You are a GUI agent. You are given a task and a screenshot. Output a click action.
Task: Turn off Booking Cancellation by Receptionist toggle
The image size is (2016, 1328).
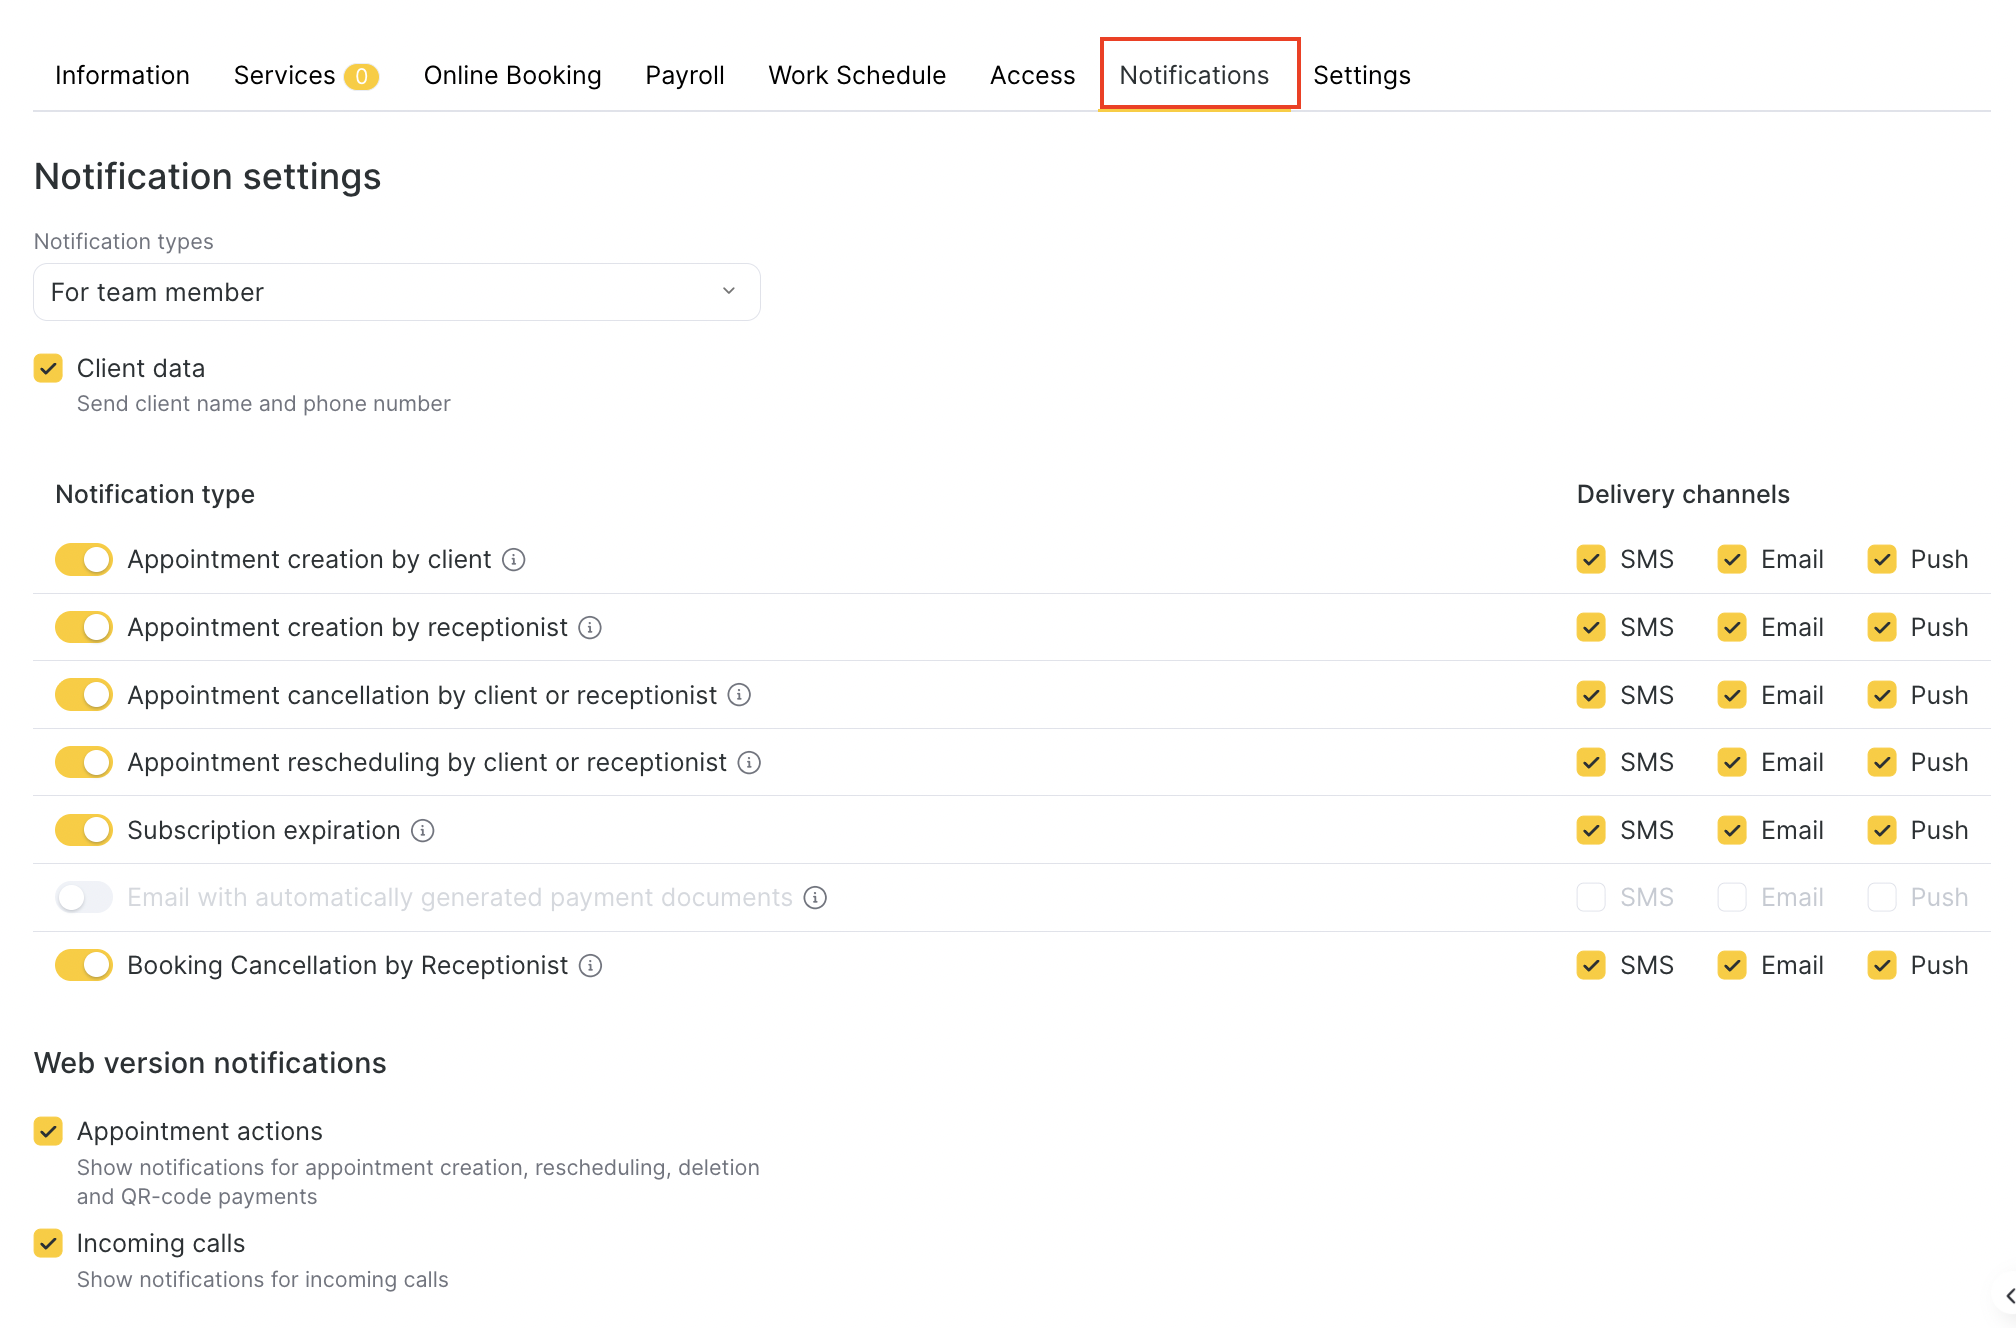coord(84,965)
